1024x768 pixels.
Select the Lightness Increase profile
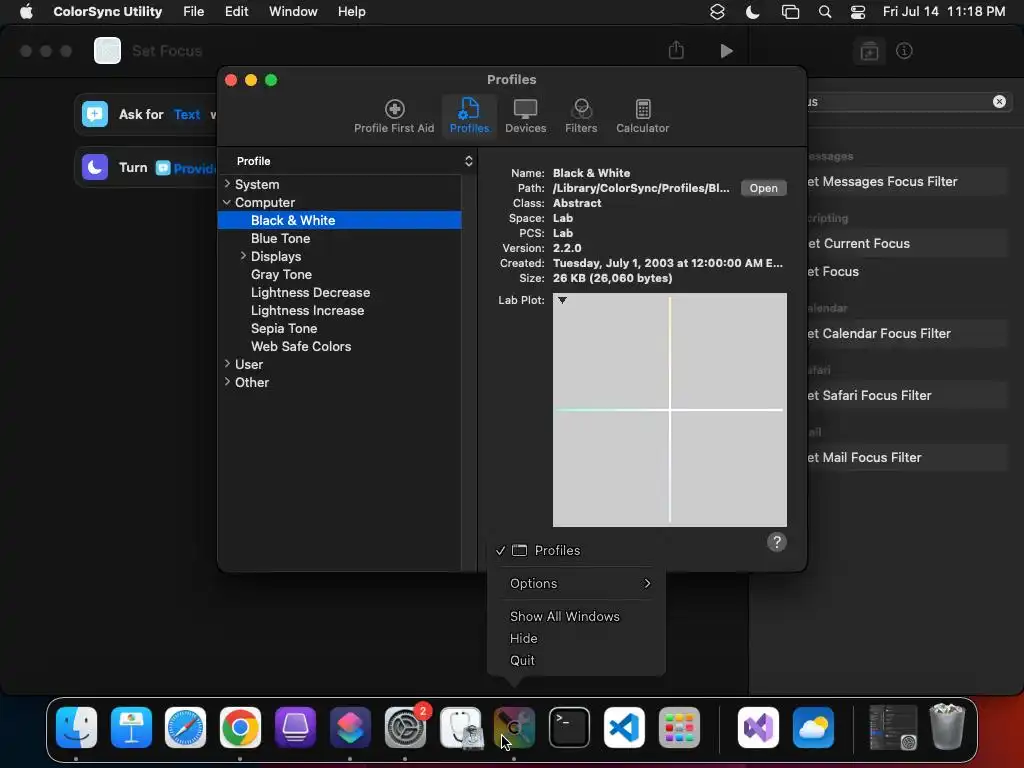(307, 310)
